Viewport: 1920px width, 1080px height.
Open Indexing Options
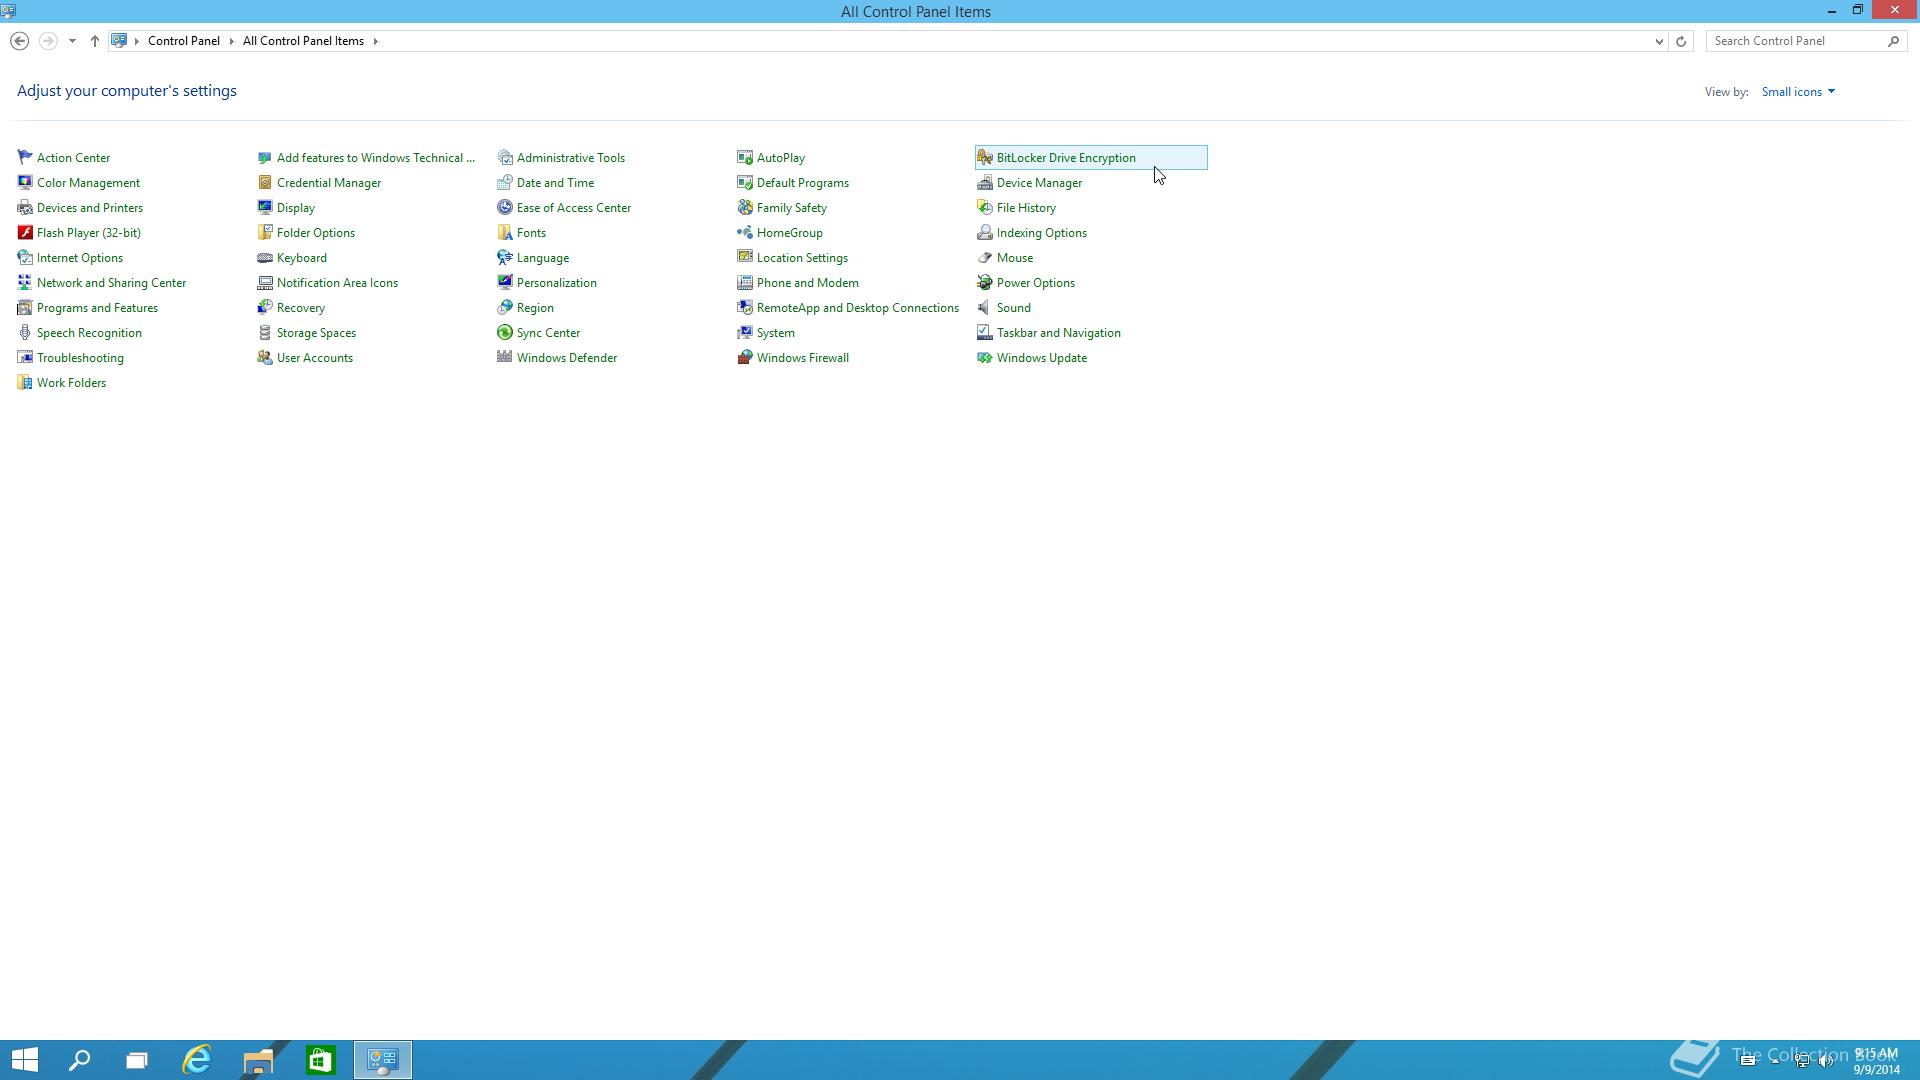point(1041,232)
